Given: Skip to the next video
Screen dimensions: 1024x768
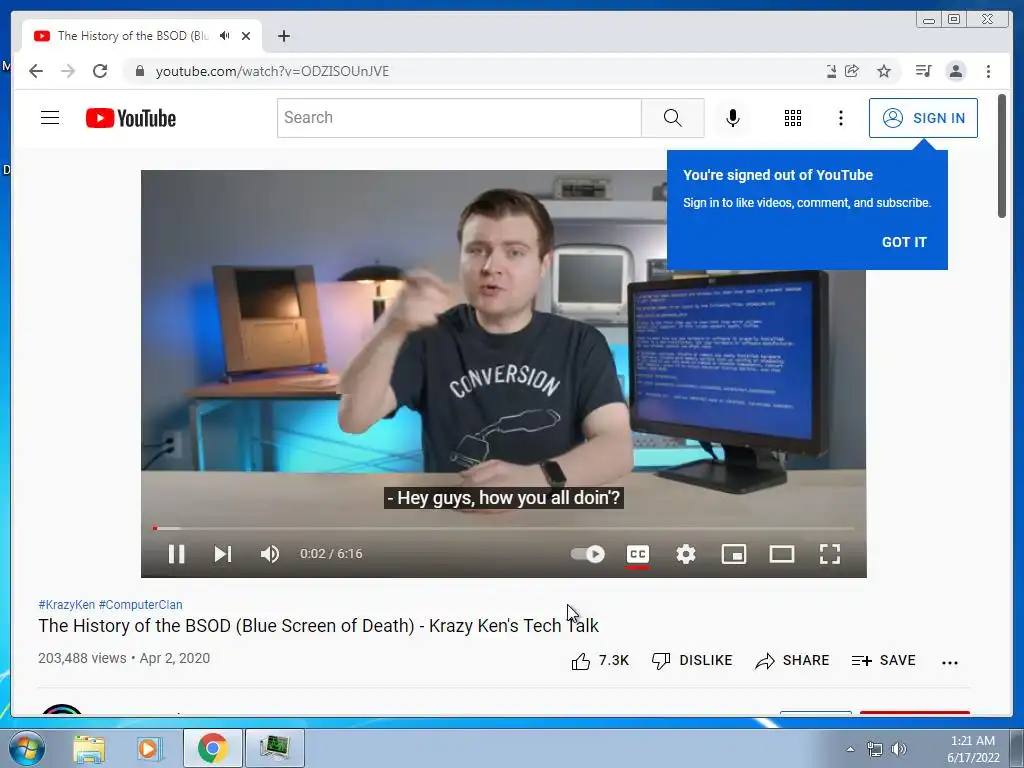Looking at the screenshot, I should coord(223,554).
